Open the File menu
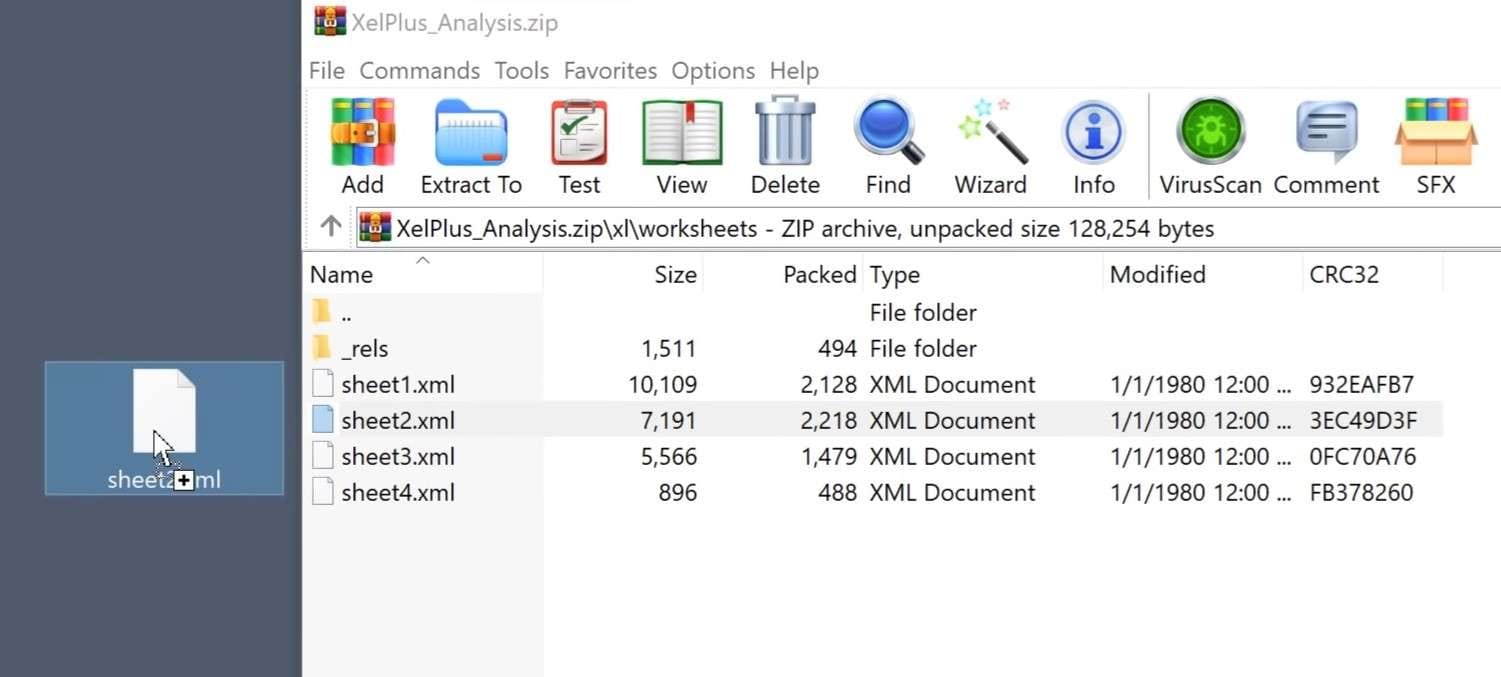The image size is (1501, 677). tap(327, 71)
